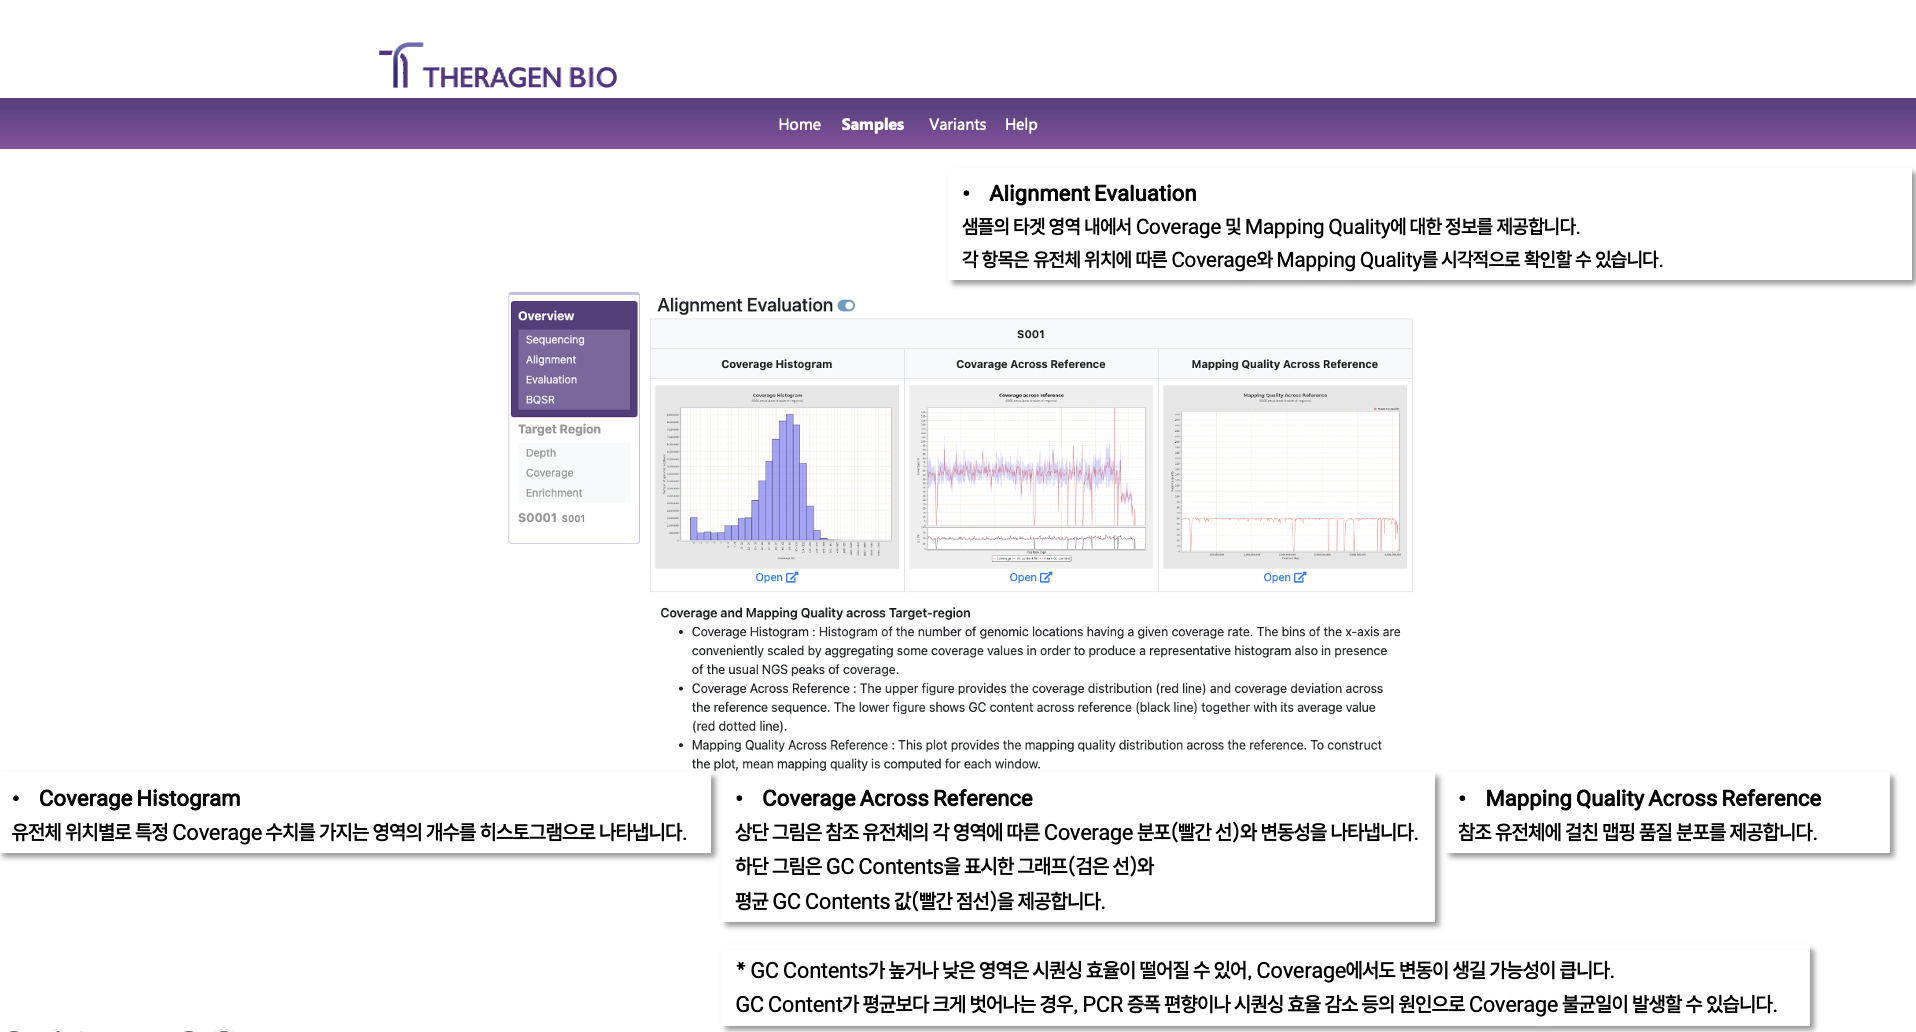Open the Home menu item
1916x1032 pixels.
coord(799,124)
